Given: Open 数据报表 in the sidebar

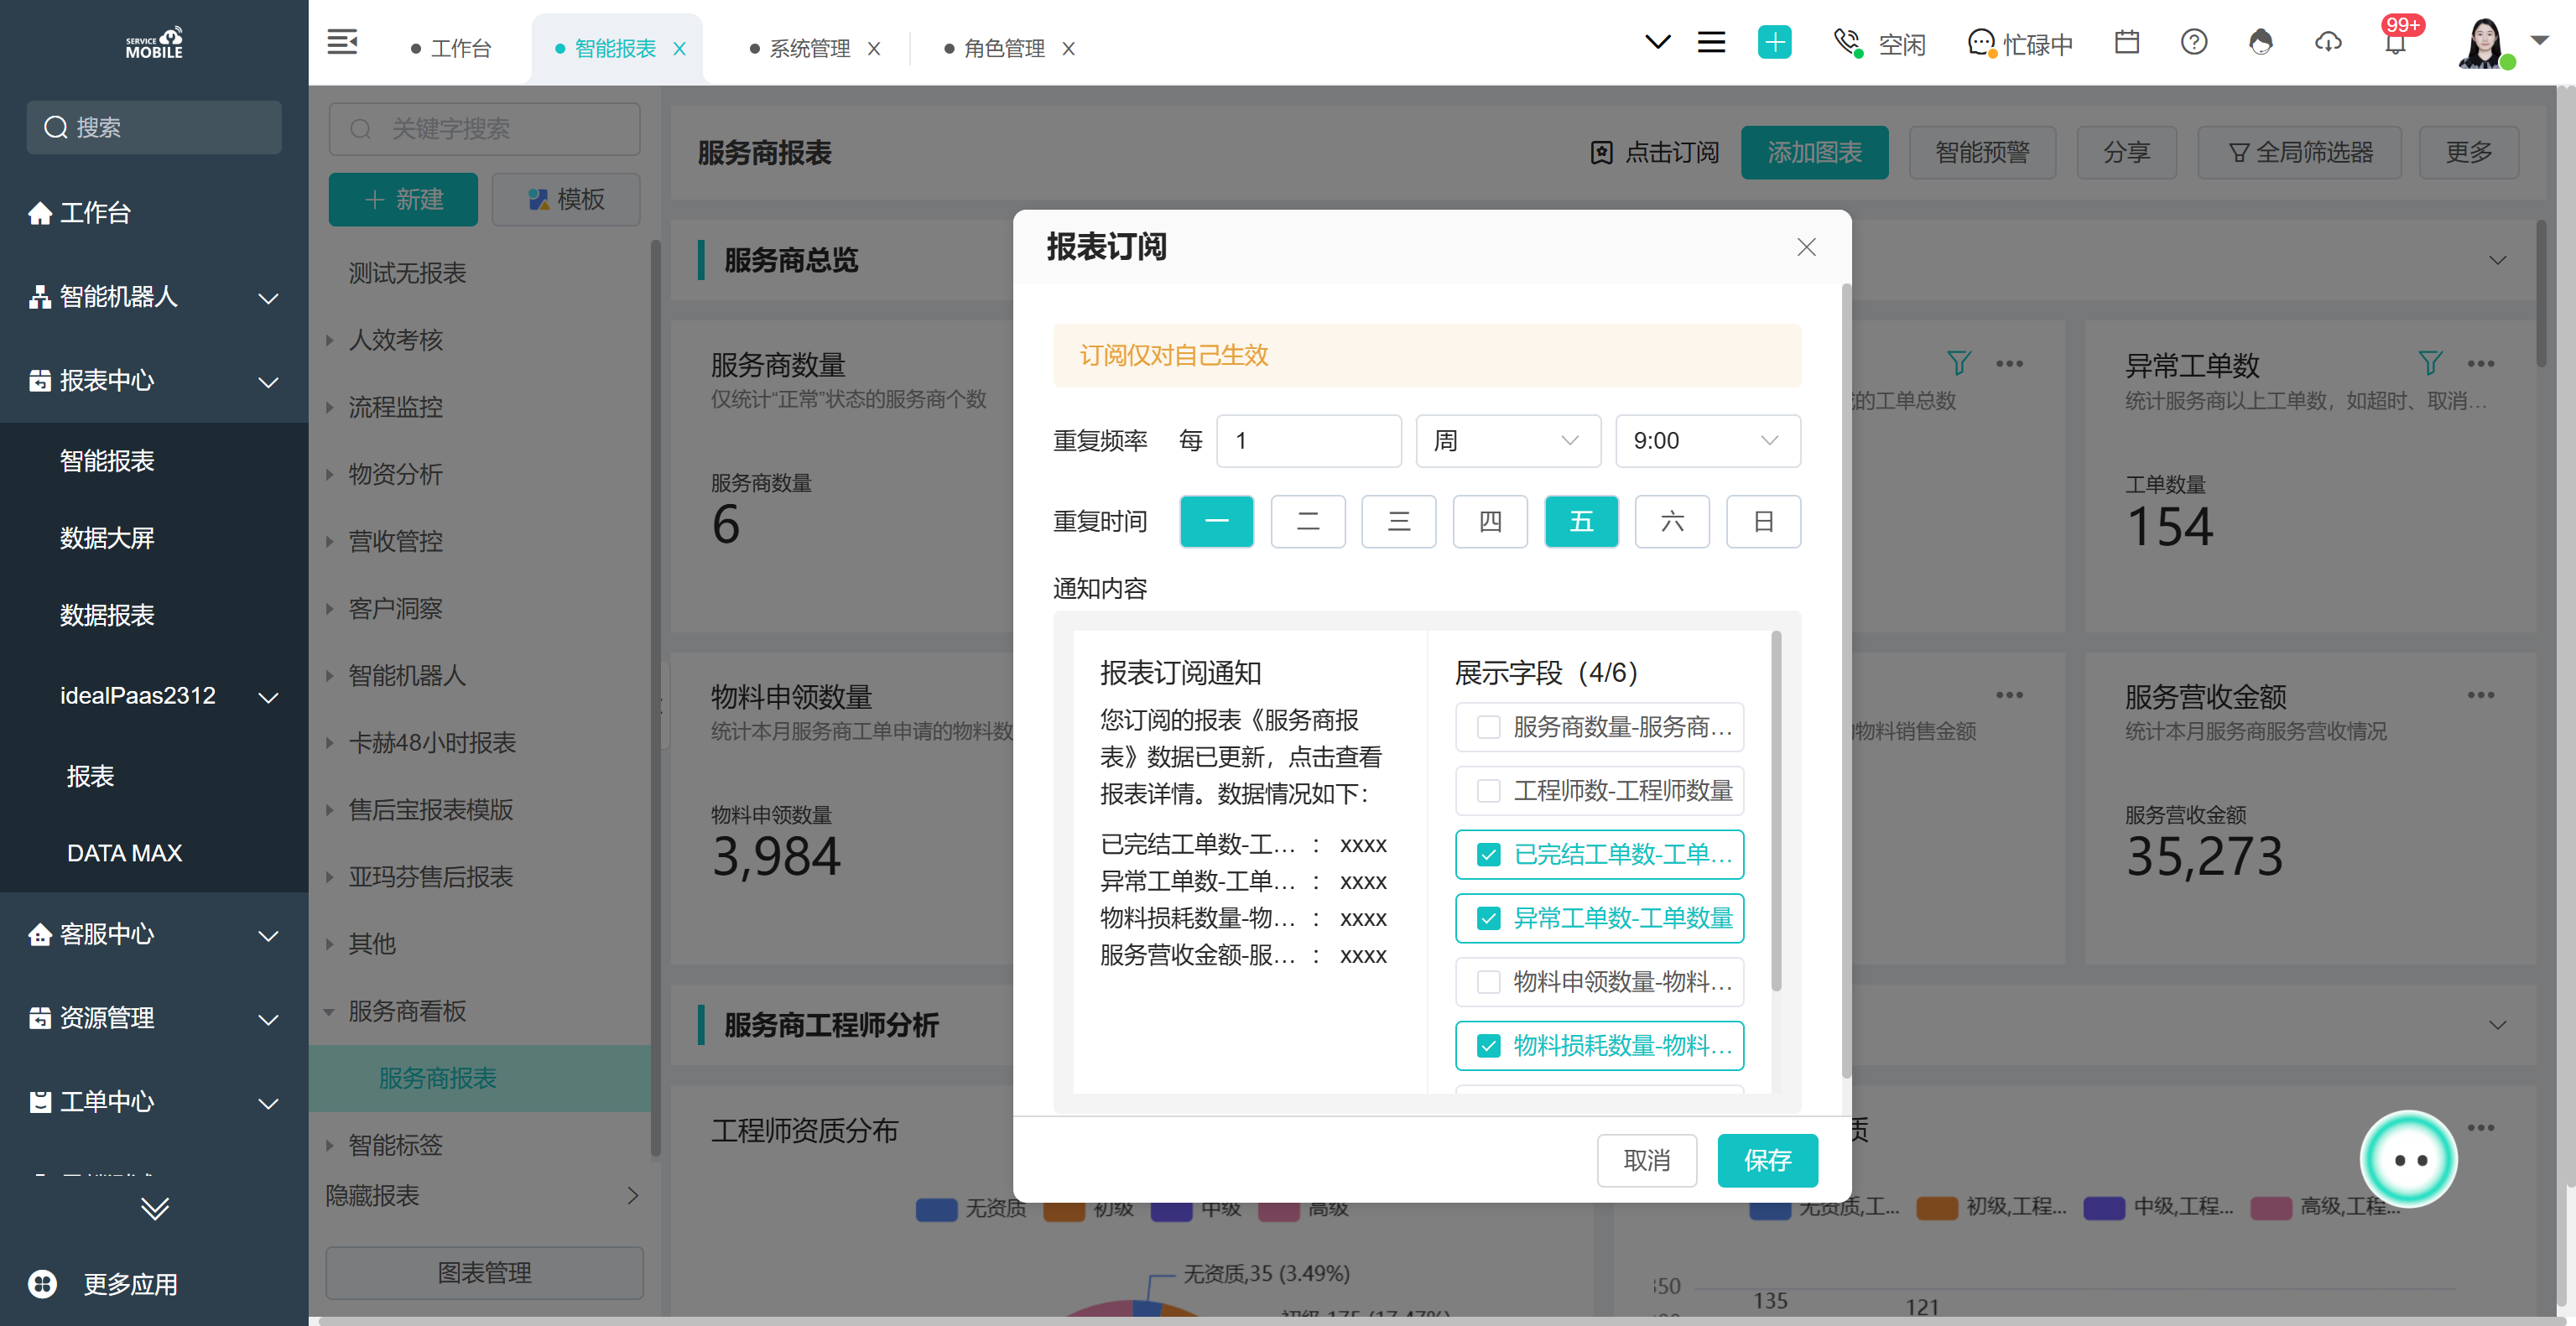Looking at the screenshot, I should (x=107, y=615).
